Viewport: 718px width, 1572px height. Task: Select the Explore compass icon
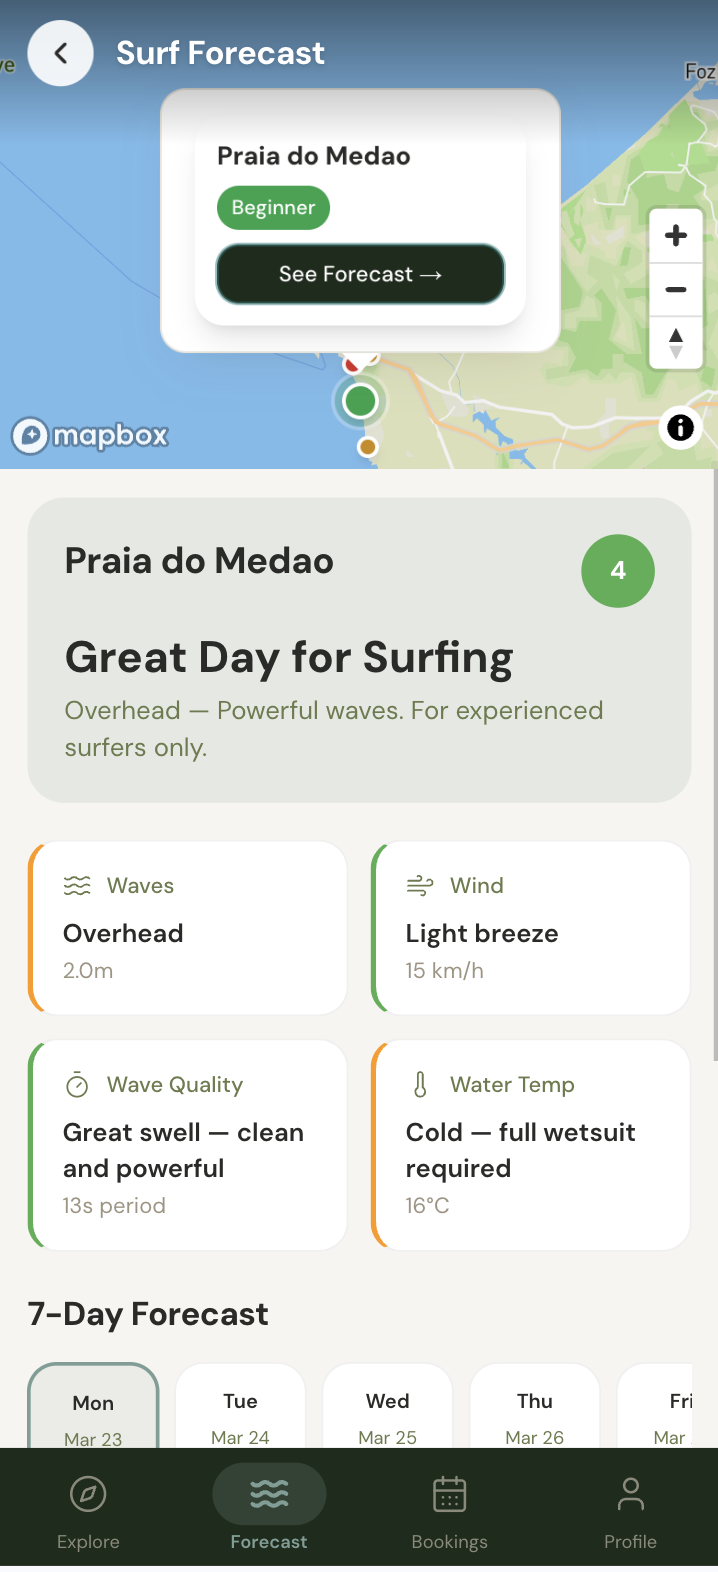[x=88, y=1492]
